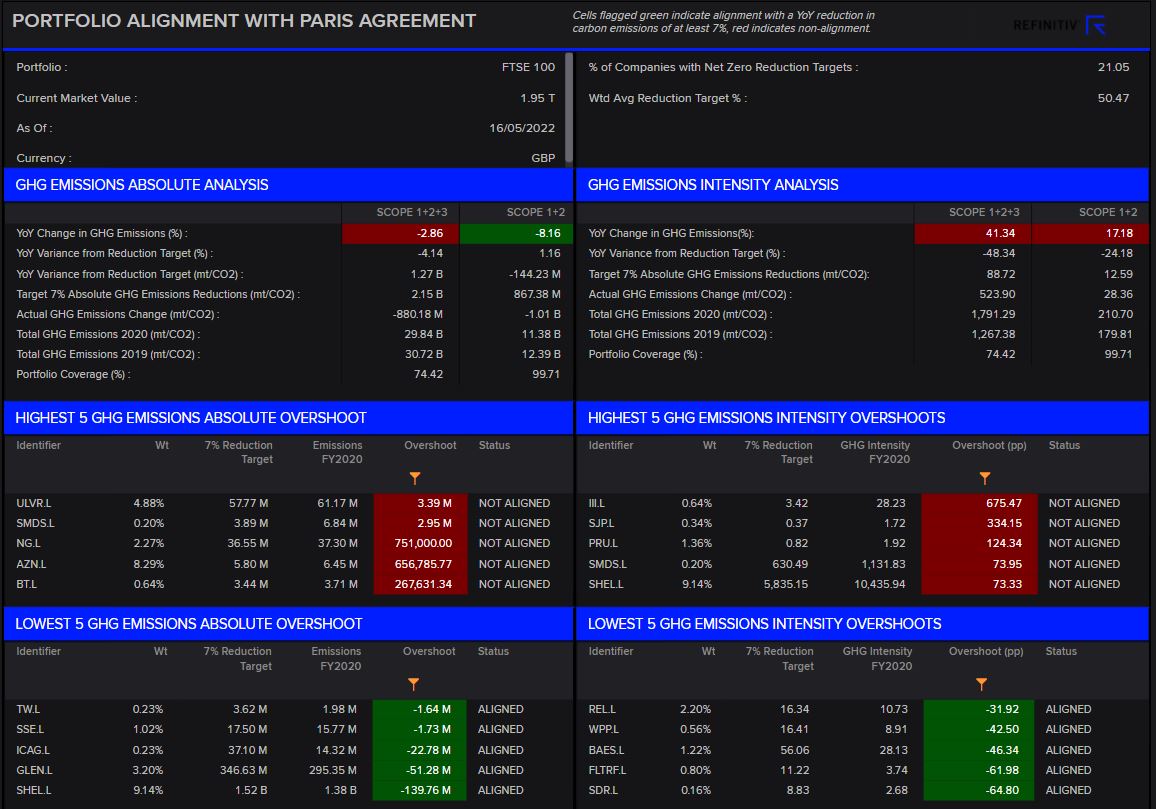Click the AZN.L identifier
This screenshot has width=1156, height=809.
click(31, 564)
